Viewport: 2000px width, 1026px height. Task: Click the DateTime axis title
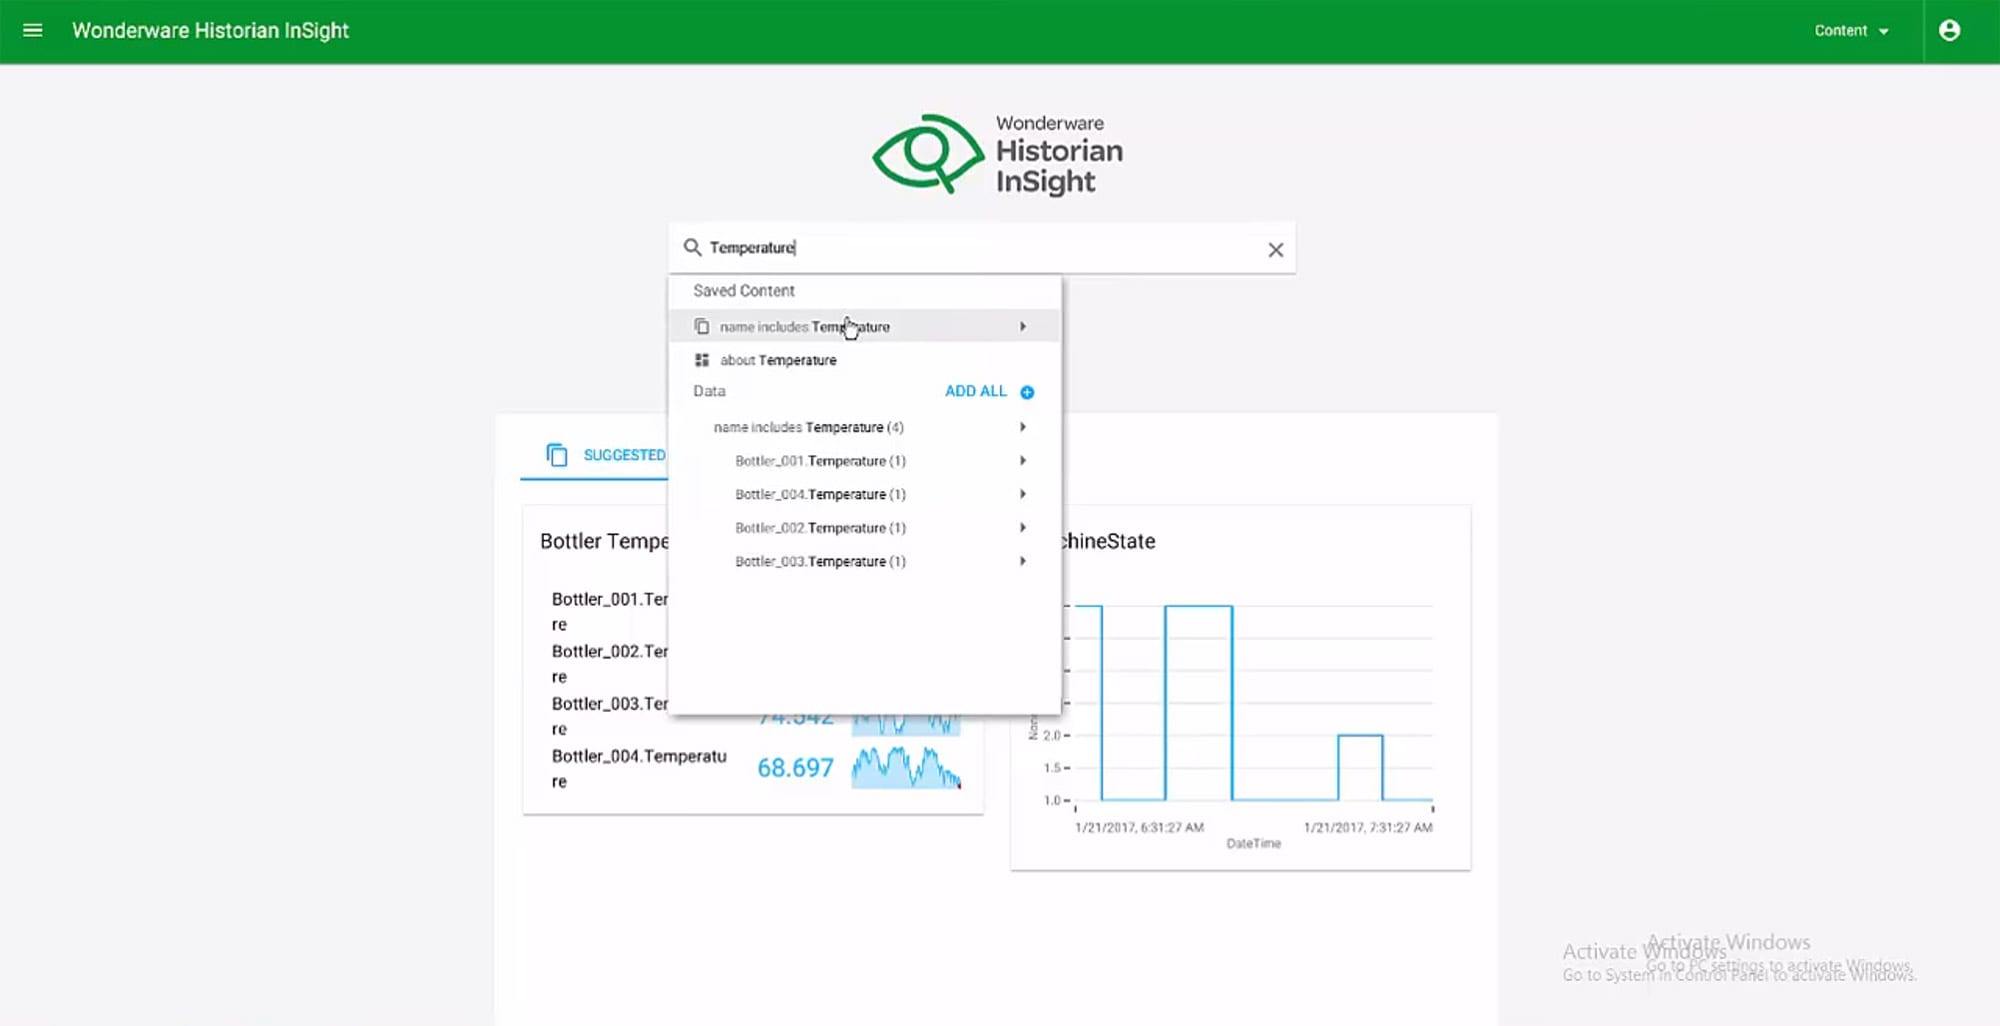click(x=1253, y=843)
